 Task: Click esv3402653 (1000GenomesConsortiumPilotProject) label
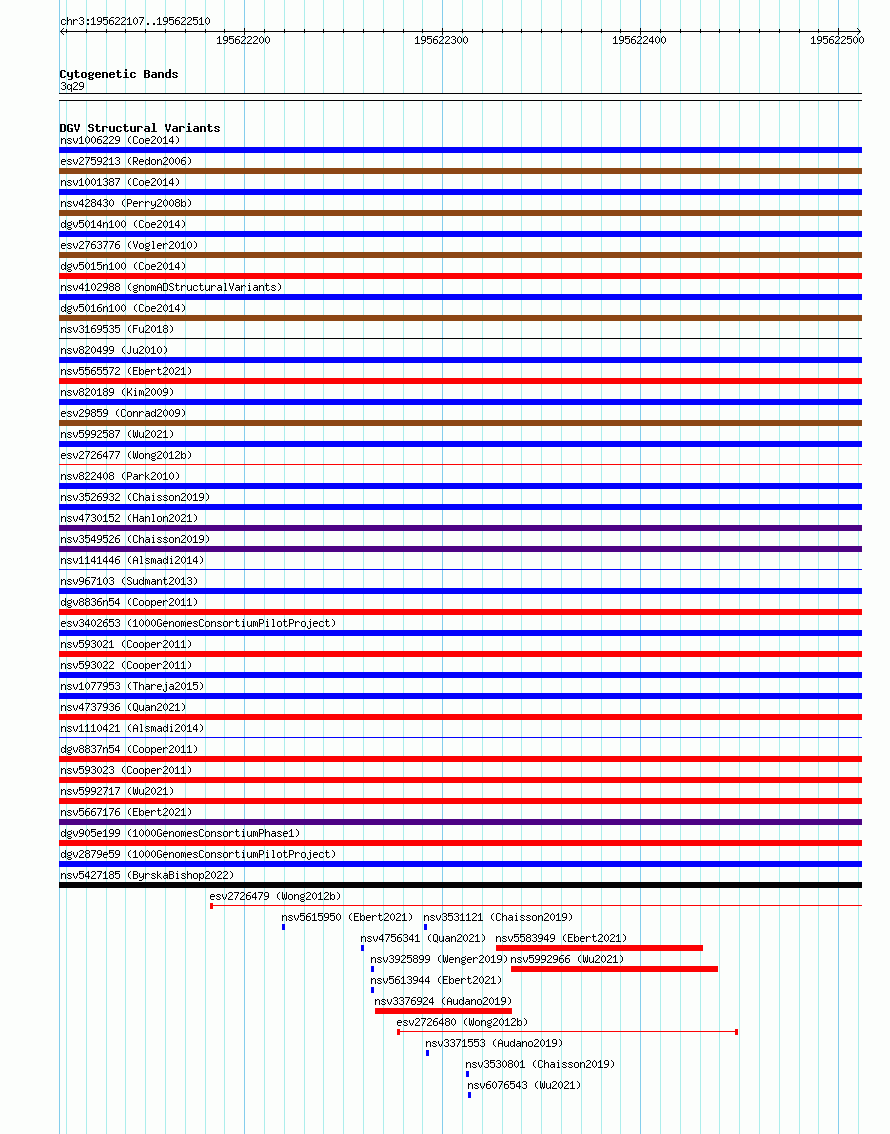[x=198, y=623]
